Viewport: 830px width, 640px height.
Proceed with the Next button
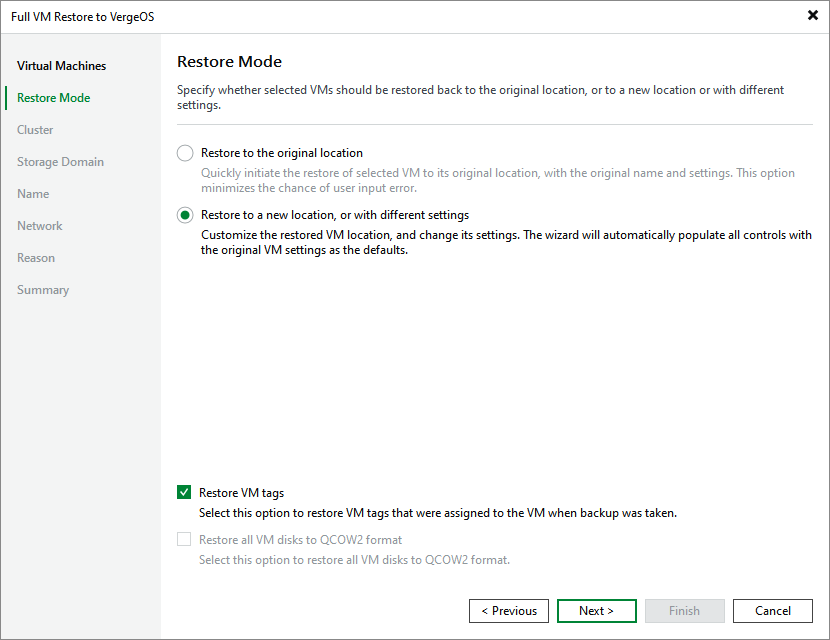tap(597, 611)
